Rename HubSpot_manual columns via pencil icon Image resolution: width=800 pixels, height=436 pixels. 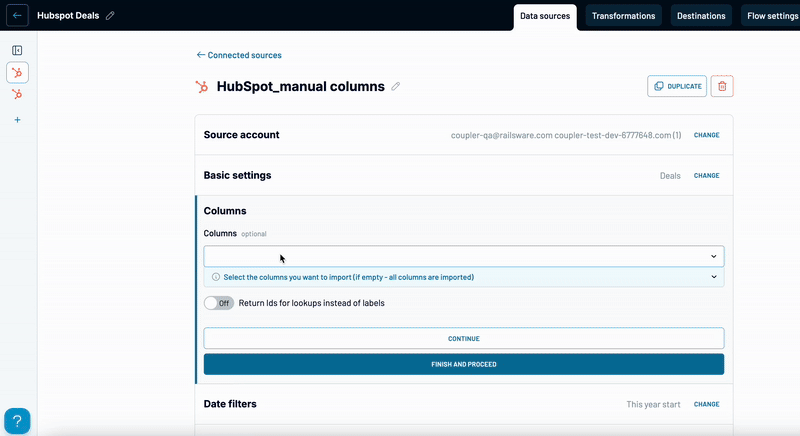[x=395, y=87]
